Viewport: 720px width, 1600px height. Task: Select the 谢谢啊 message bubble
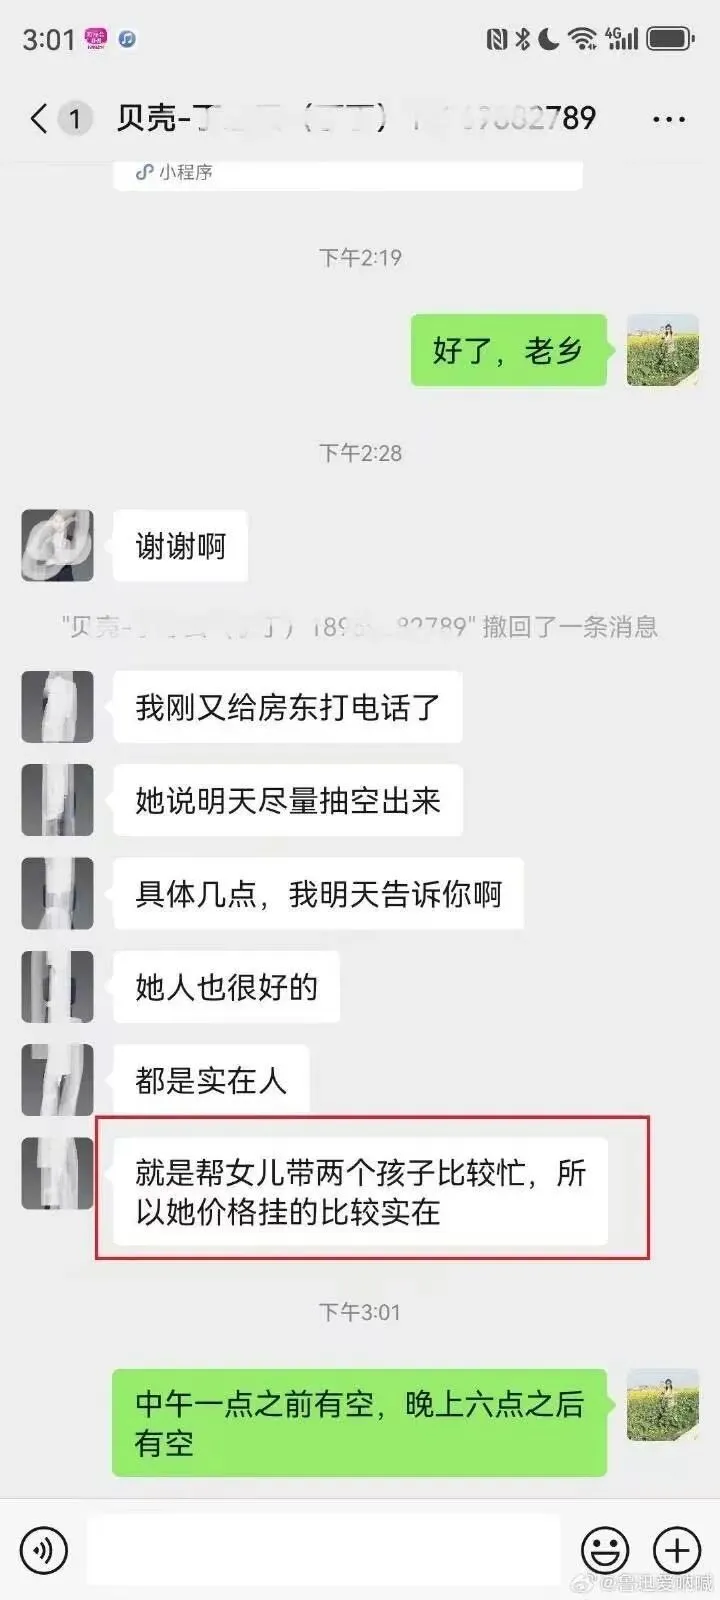[x=180, y=546]
